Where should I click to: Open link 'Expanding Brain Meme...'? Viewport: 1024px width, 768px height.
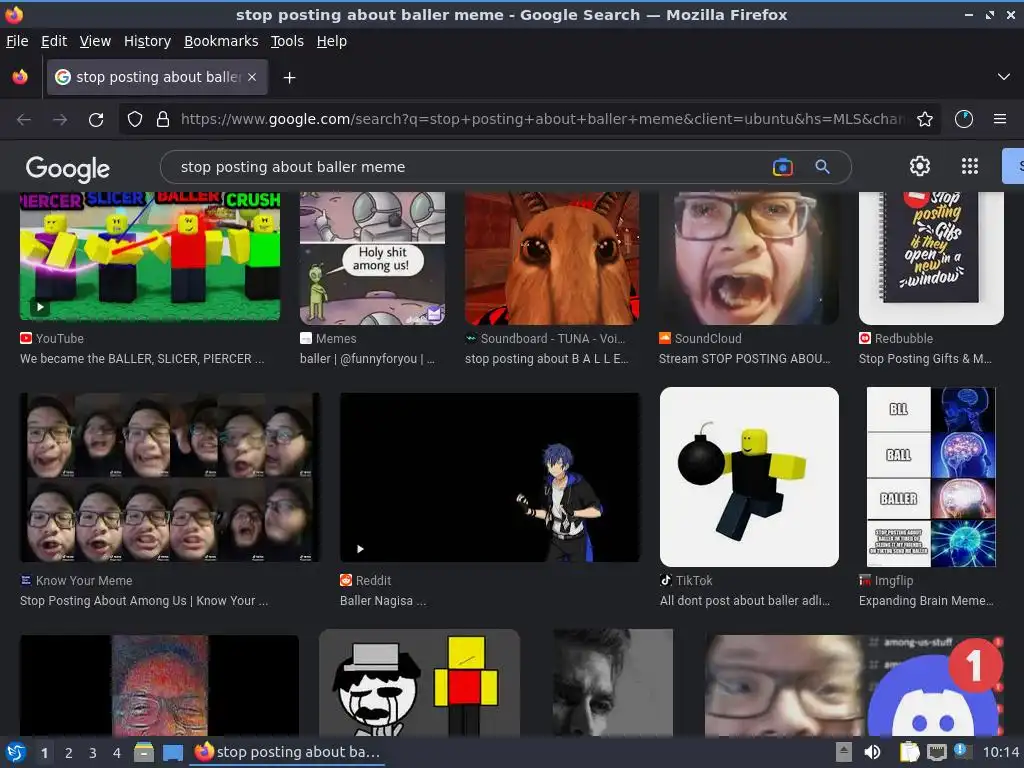pyautogui.click(x=926, y=601)
